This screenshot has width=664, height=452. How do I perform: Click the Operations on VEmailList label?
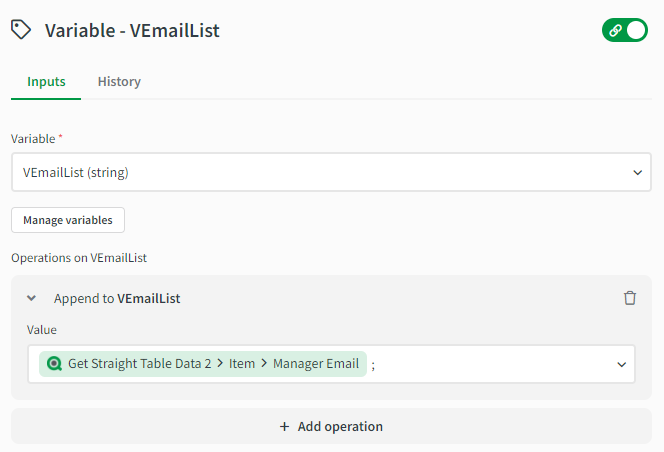[x=79, y=258]
